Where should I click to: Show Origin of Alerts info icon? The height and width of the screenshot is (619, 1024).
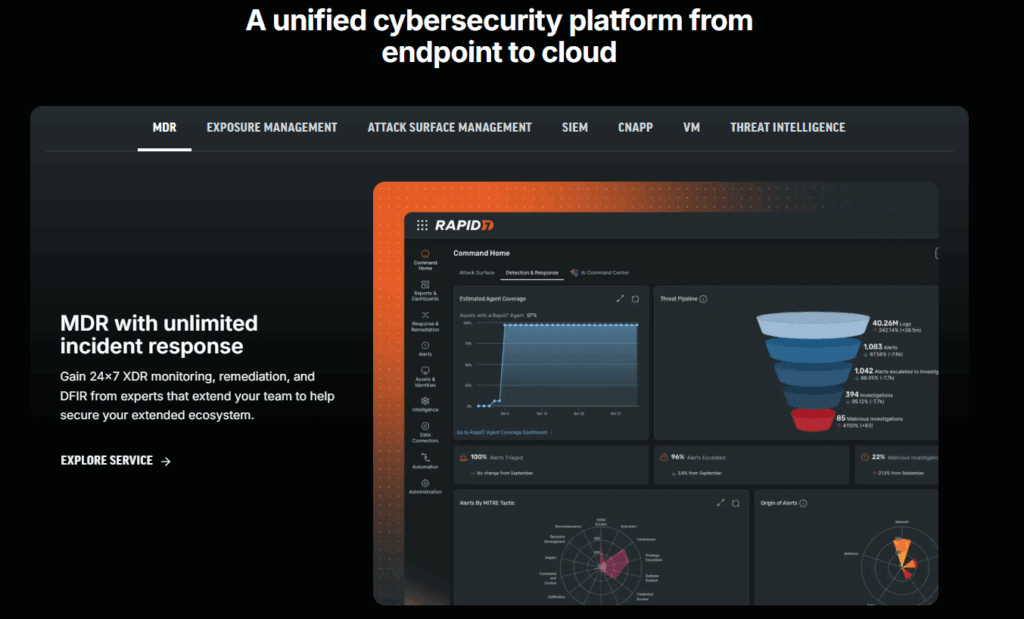(803, 503)
